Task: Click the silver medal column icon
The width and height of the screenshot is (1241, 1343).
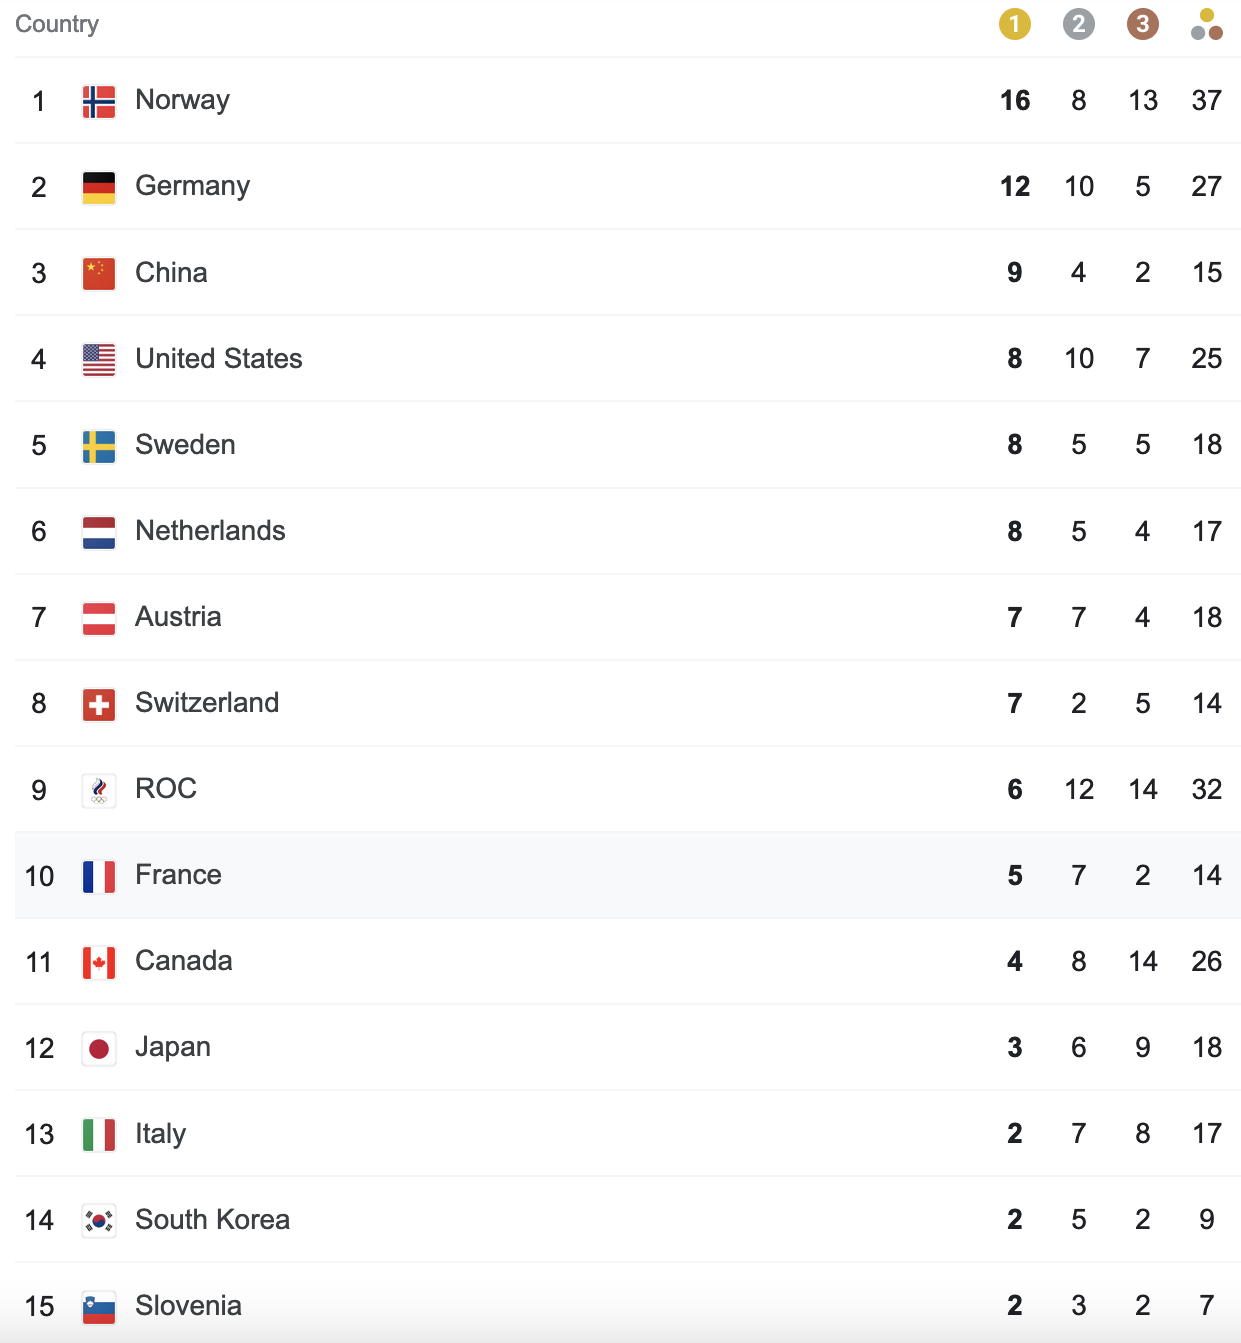Action: pos(1078,24)
